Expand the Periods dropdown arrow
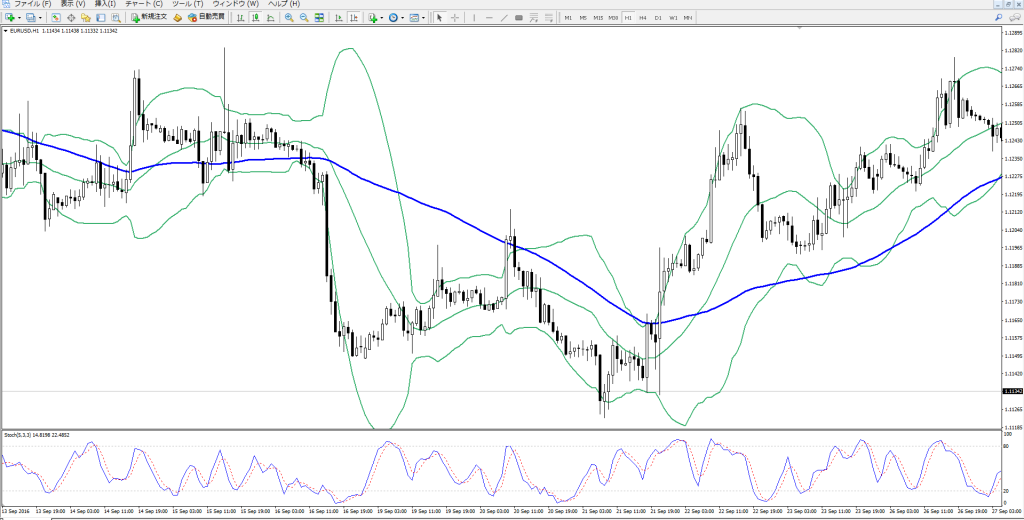This screenshot has width=1024, height=520. tap(403, 18)
